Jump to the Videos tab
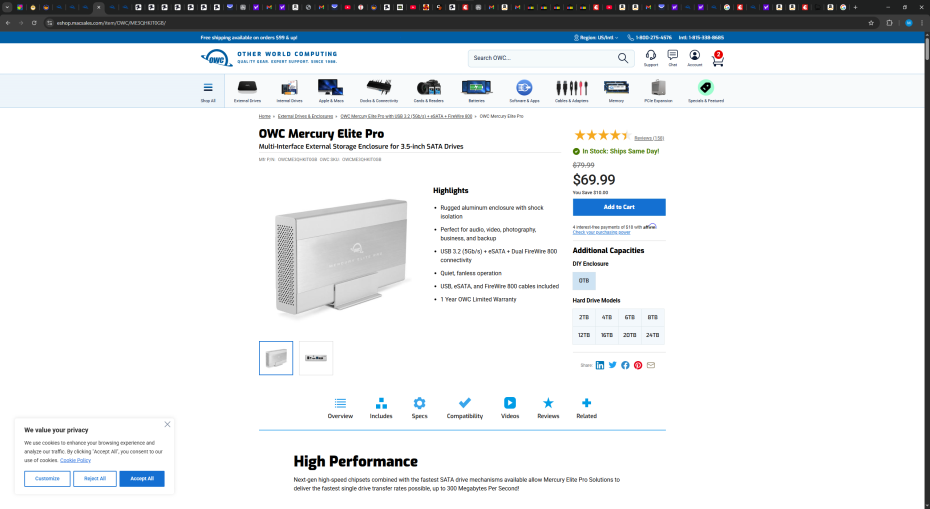Screen dimensions: 930x509 click(509, 408)
